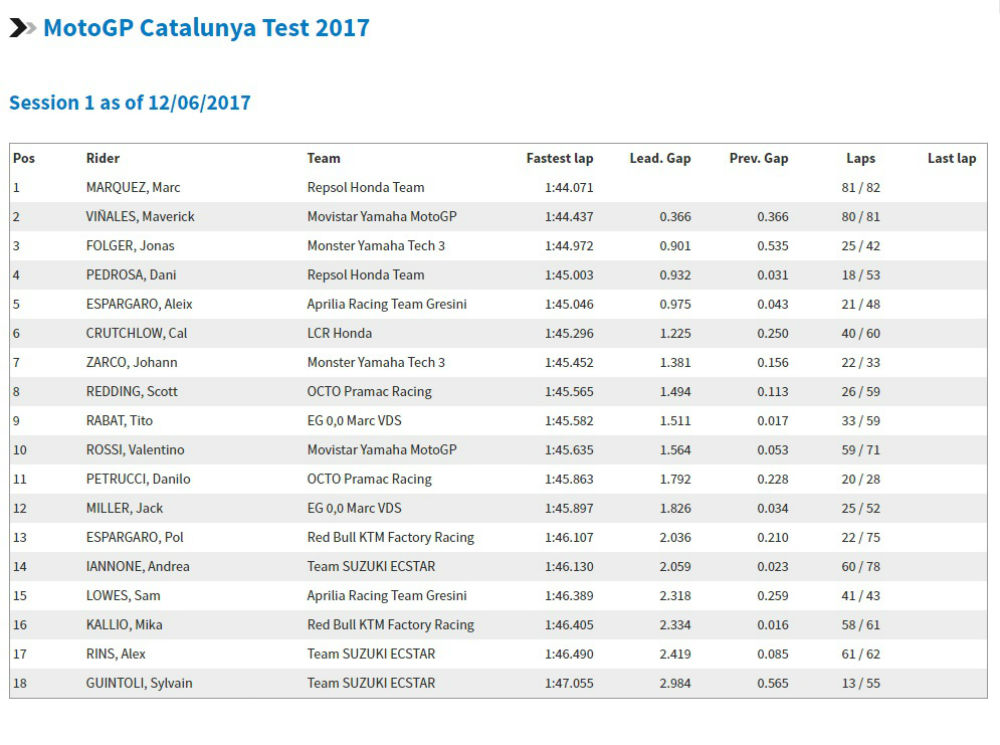
Task: Select the Prev. Gap column header
Action: 758,158
